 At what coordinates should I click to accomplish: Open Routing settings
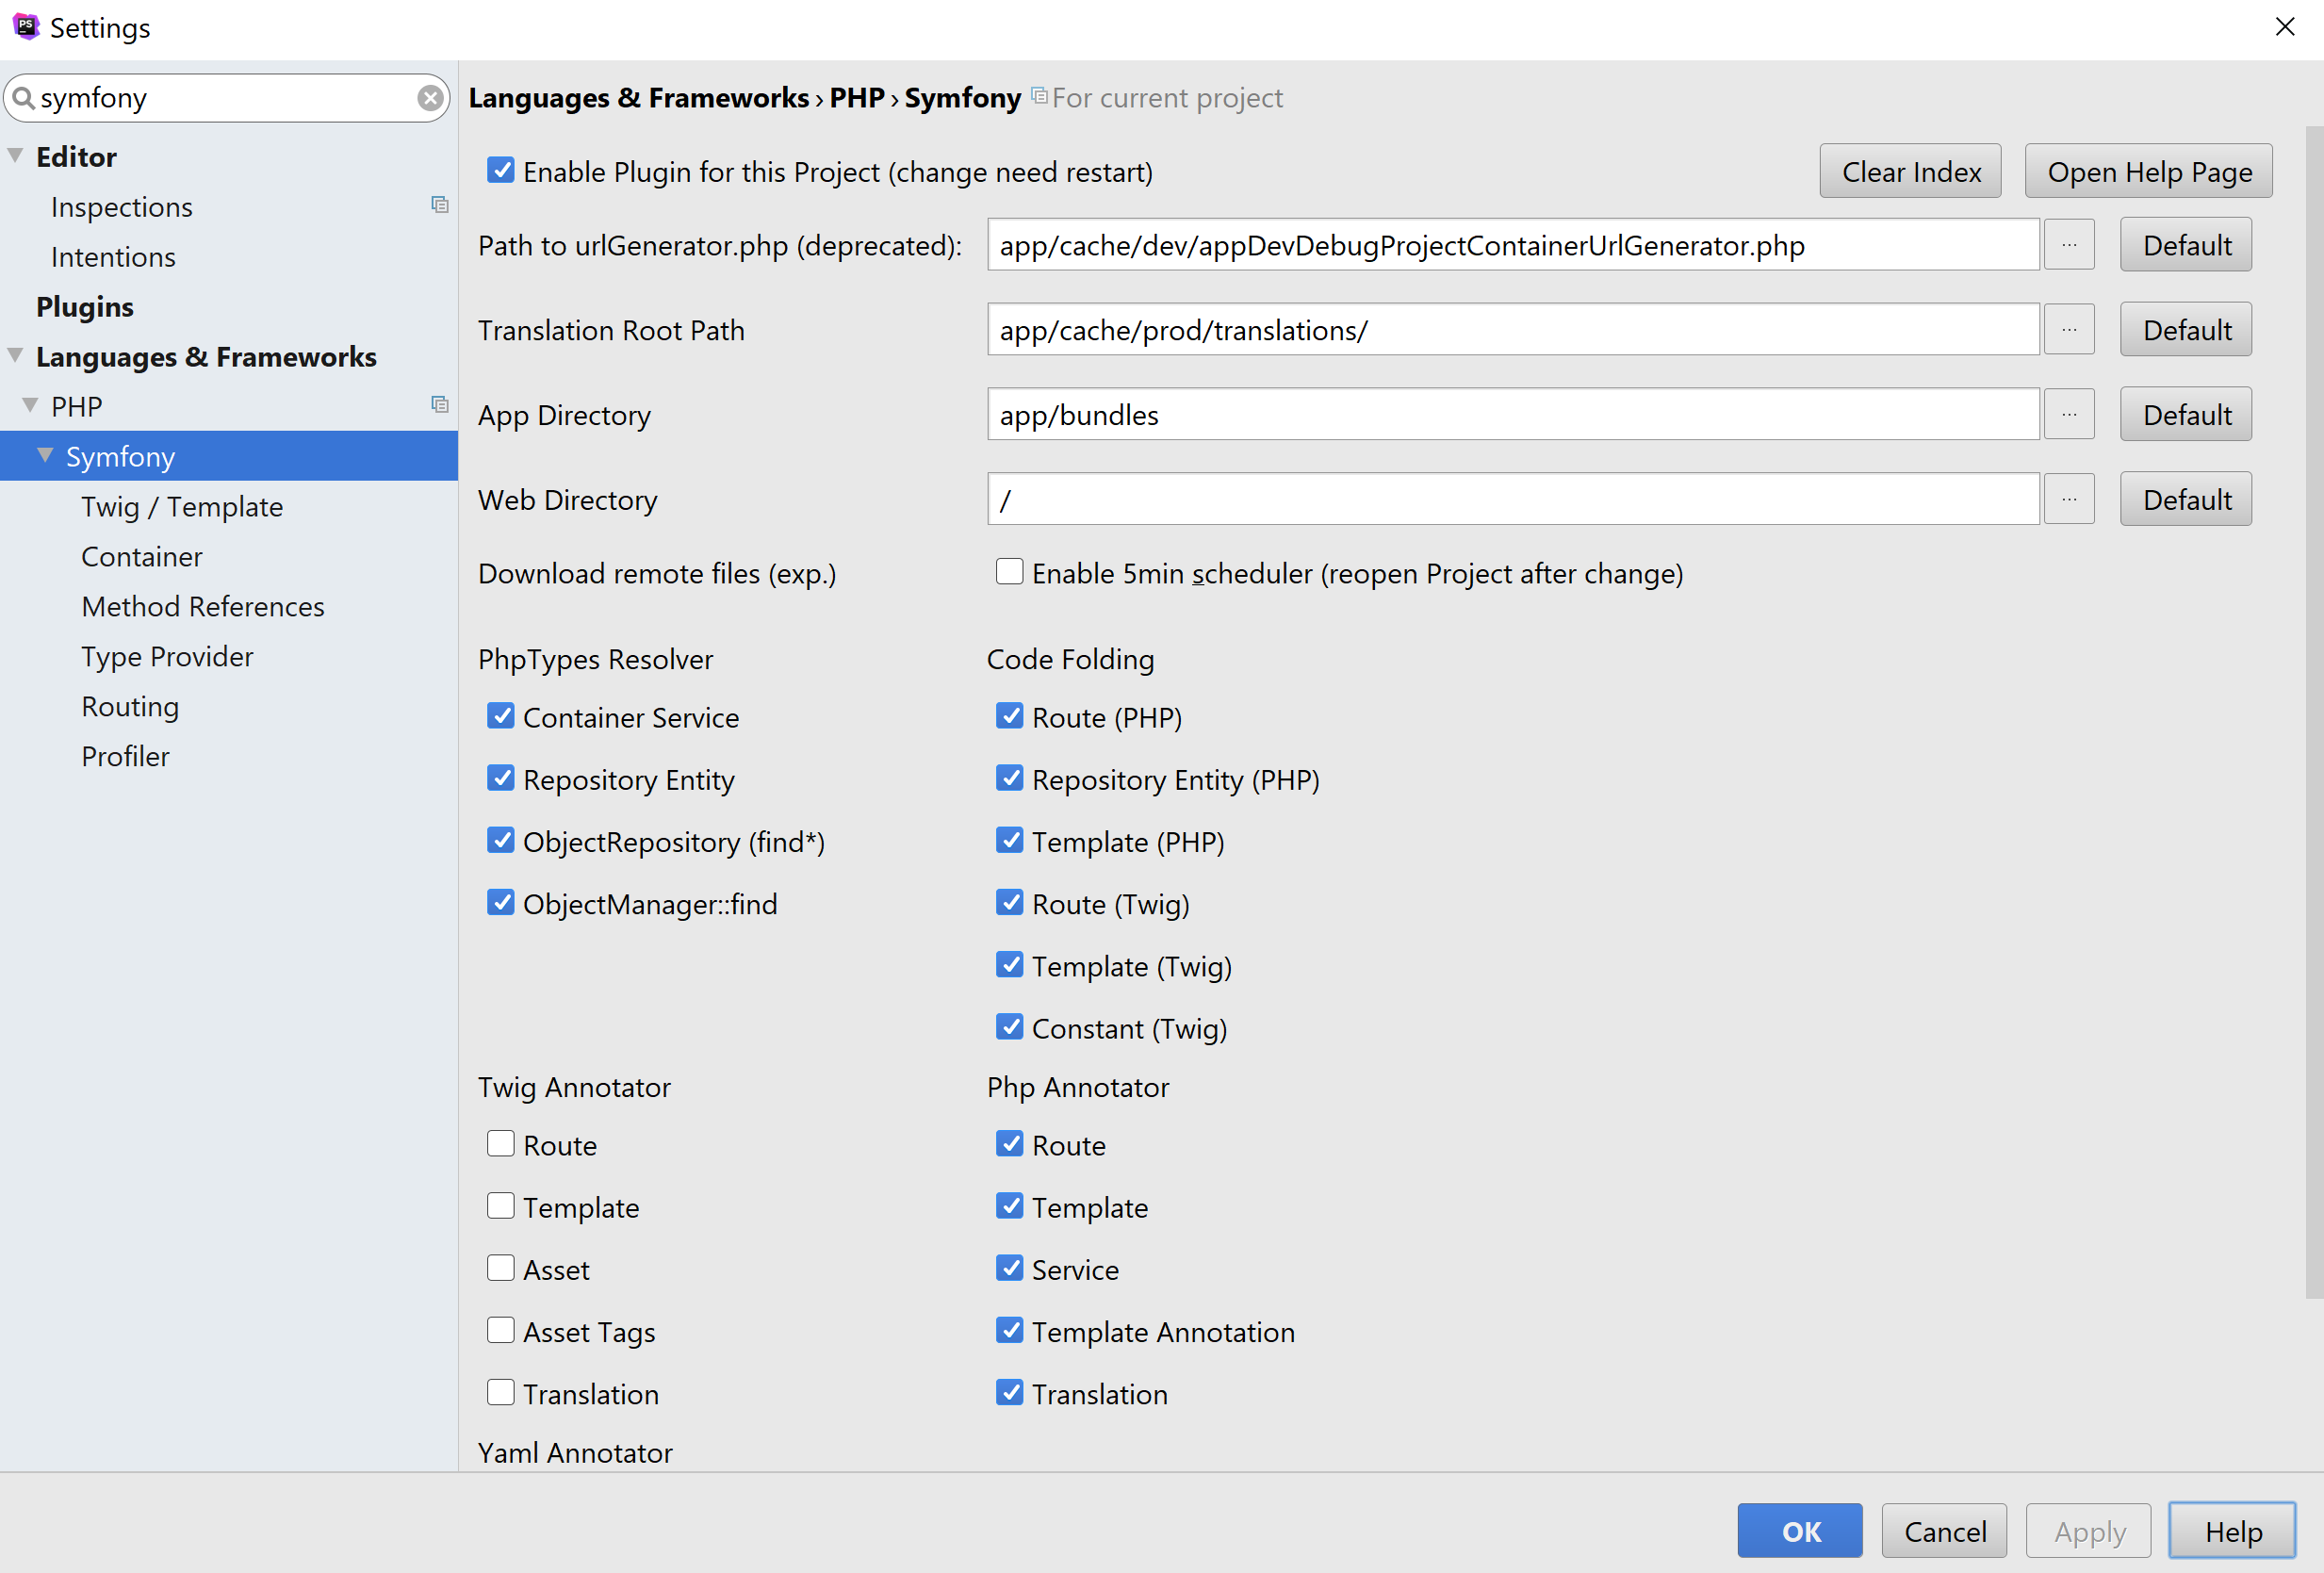(x=130, y=707)
